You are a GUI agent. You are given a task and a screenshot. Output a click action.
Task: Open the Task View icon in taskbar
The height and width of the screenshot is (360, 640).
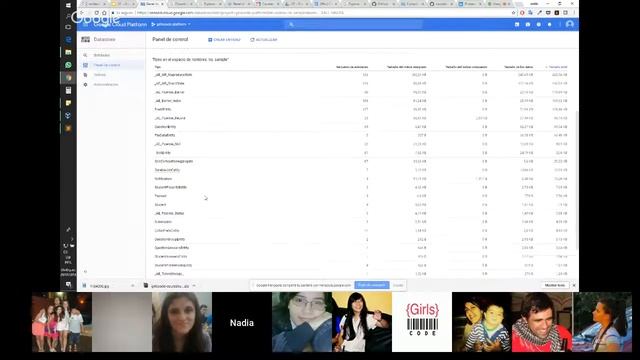tap(68, 27)
